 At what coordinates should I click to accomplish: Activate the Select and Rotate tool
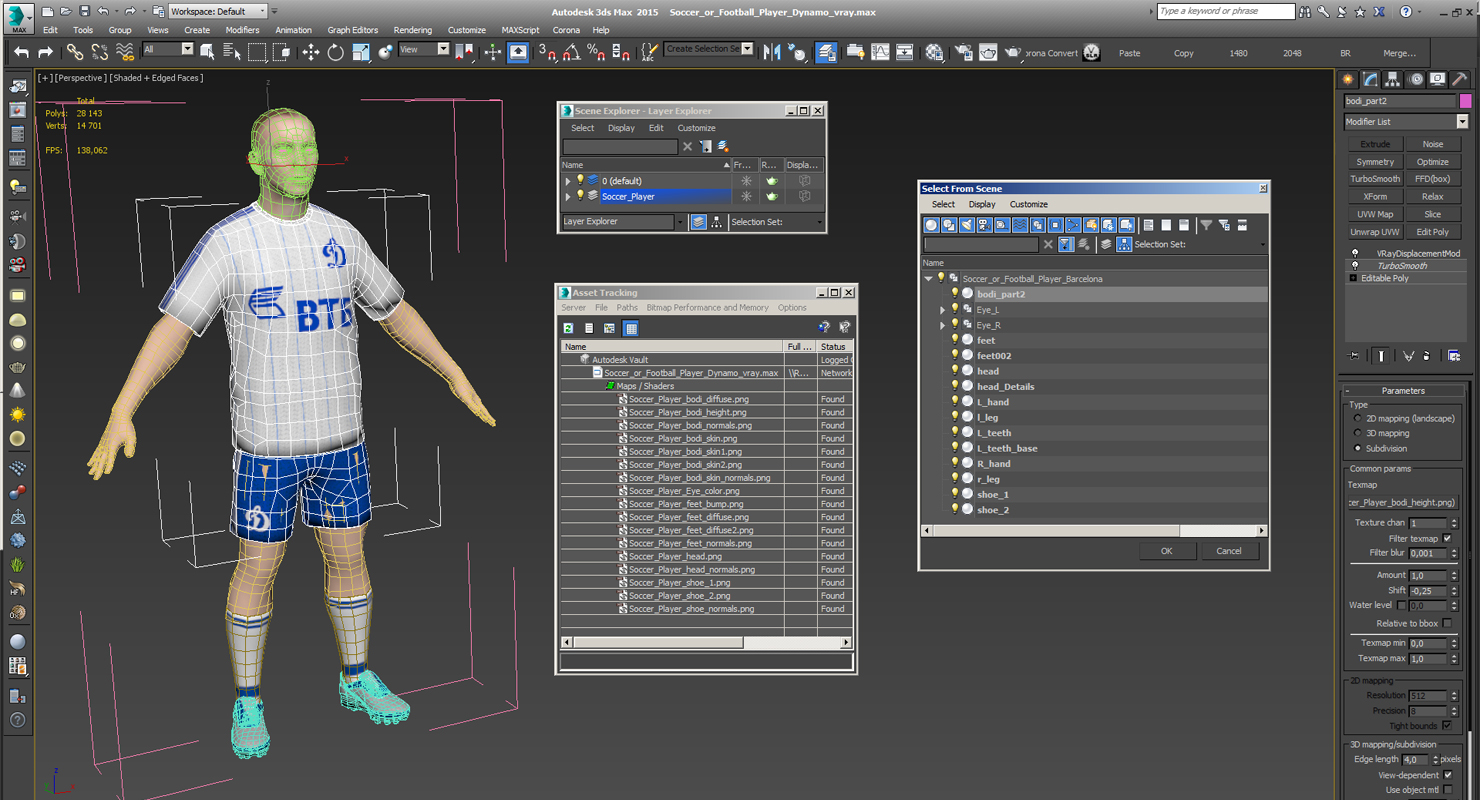click(335, 52)
